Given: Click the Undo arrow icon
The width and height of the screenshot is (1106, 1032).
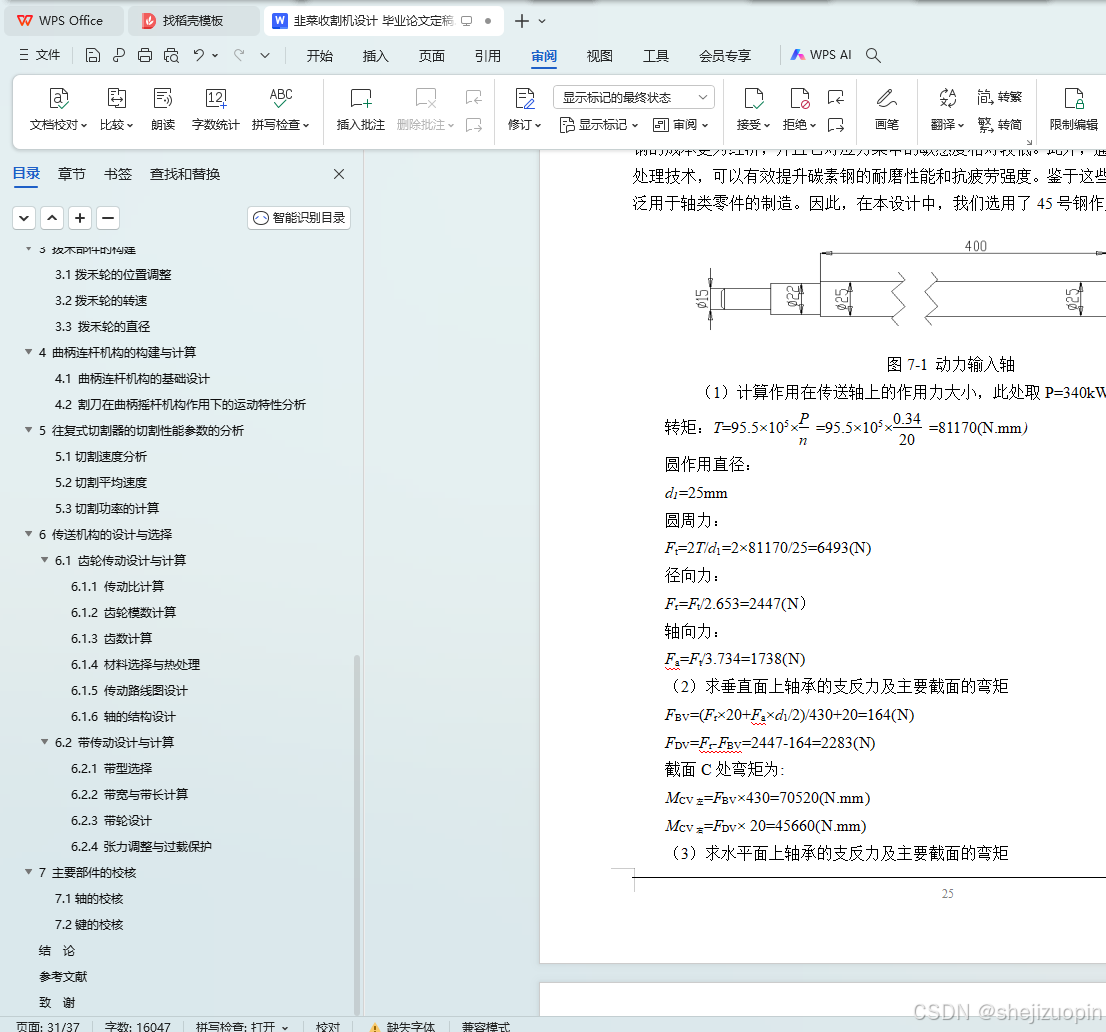Looking at the screenshot, I should 199,55.
